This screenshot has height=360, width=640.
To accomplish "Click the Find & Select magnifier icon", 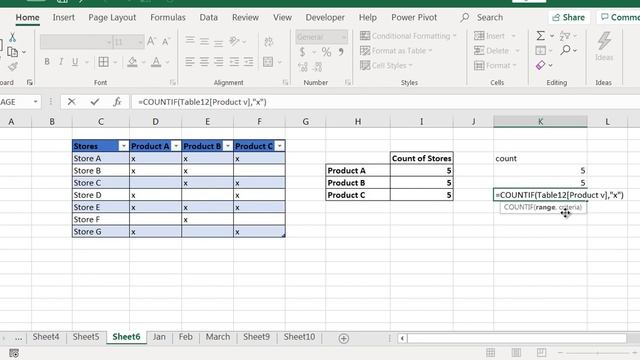I will (565, 50).
